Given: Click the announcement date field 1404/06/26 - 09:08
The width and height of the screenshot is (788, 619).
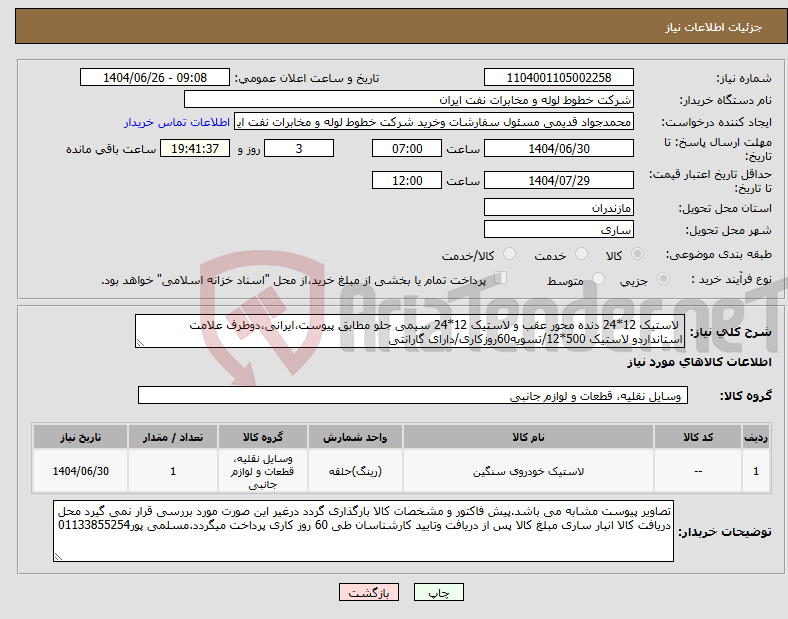Looking at the screenshot, I should (155, 78).
